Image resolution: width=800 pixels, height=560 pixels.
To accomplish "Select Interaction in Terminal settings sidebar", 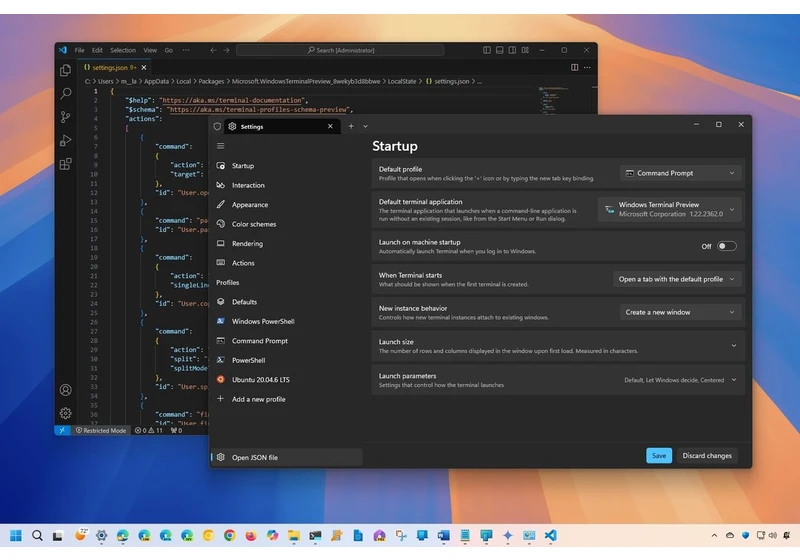I will coord(287,185).
